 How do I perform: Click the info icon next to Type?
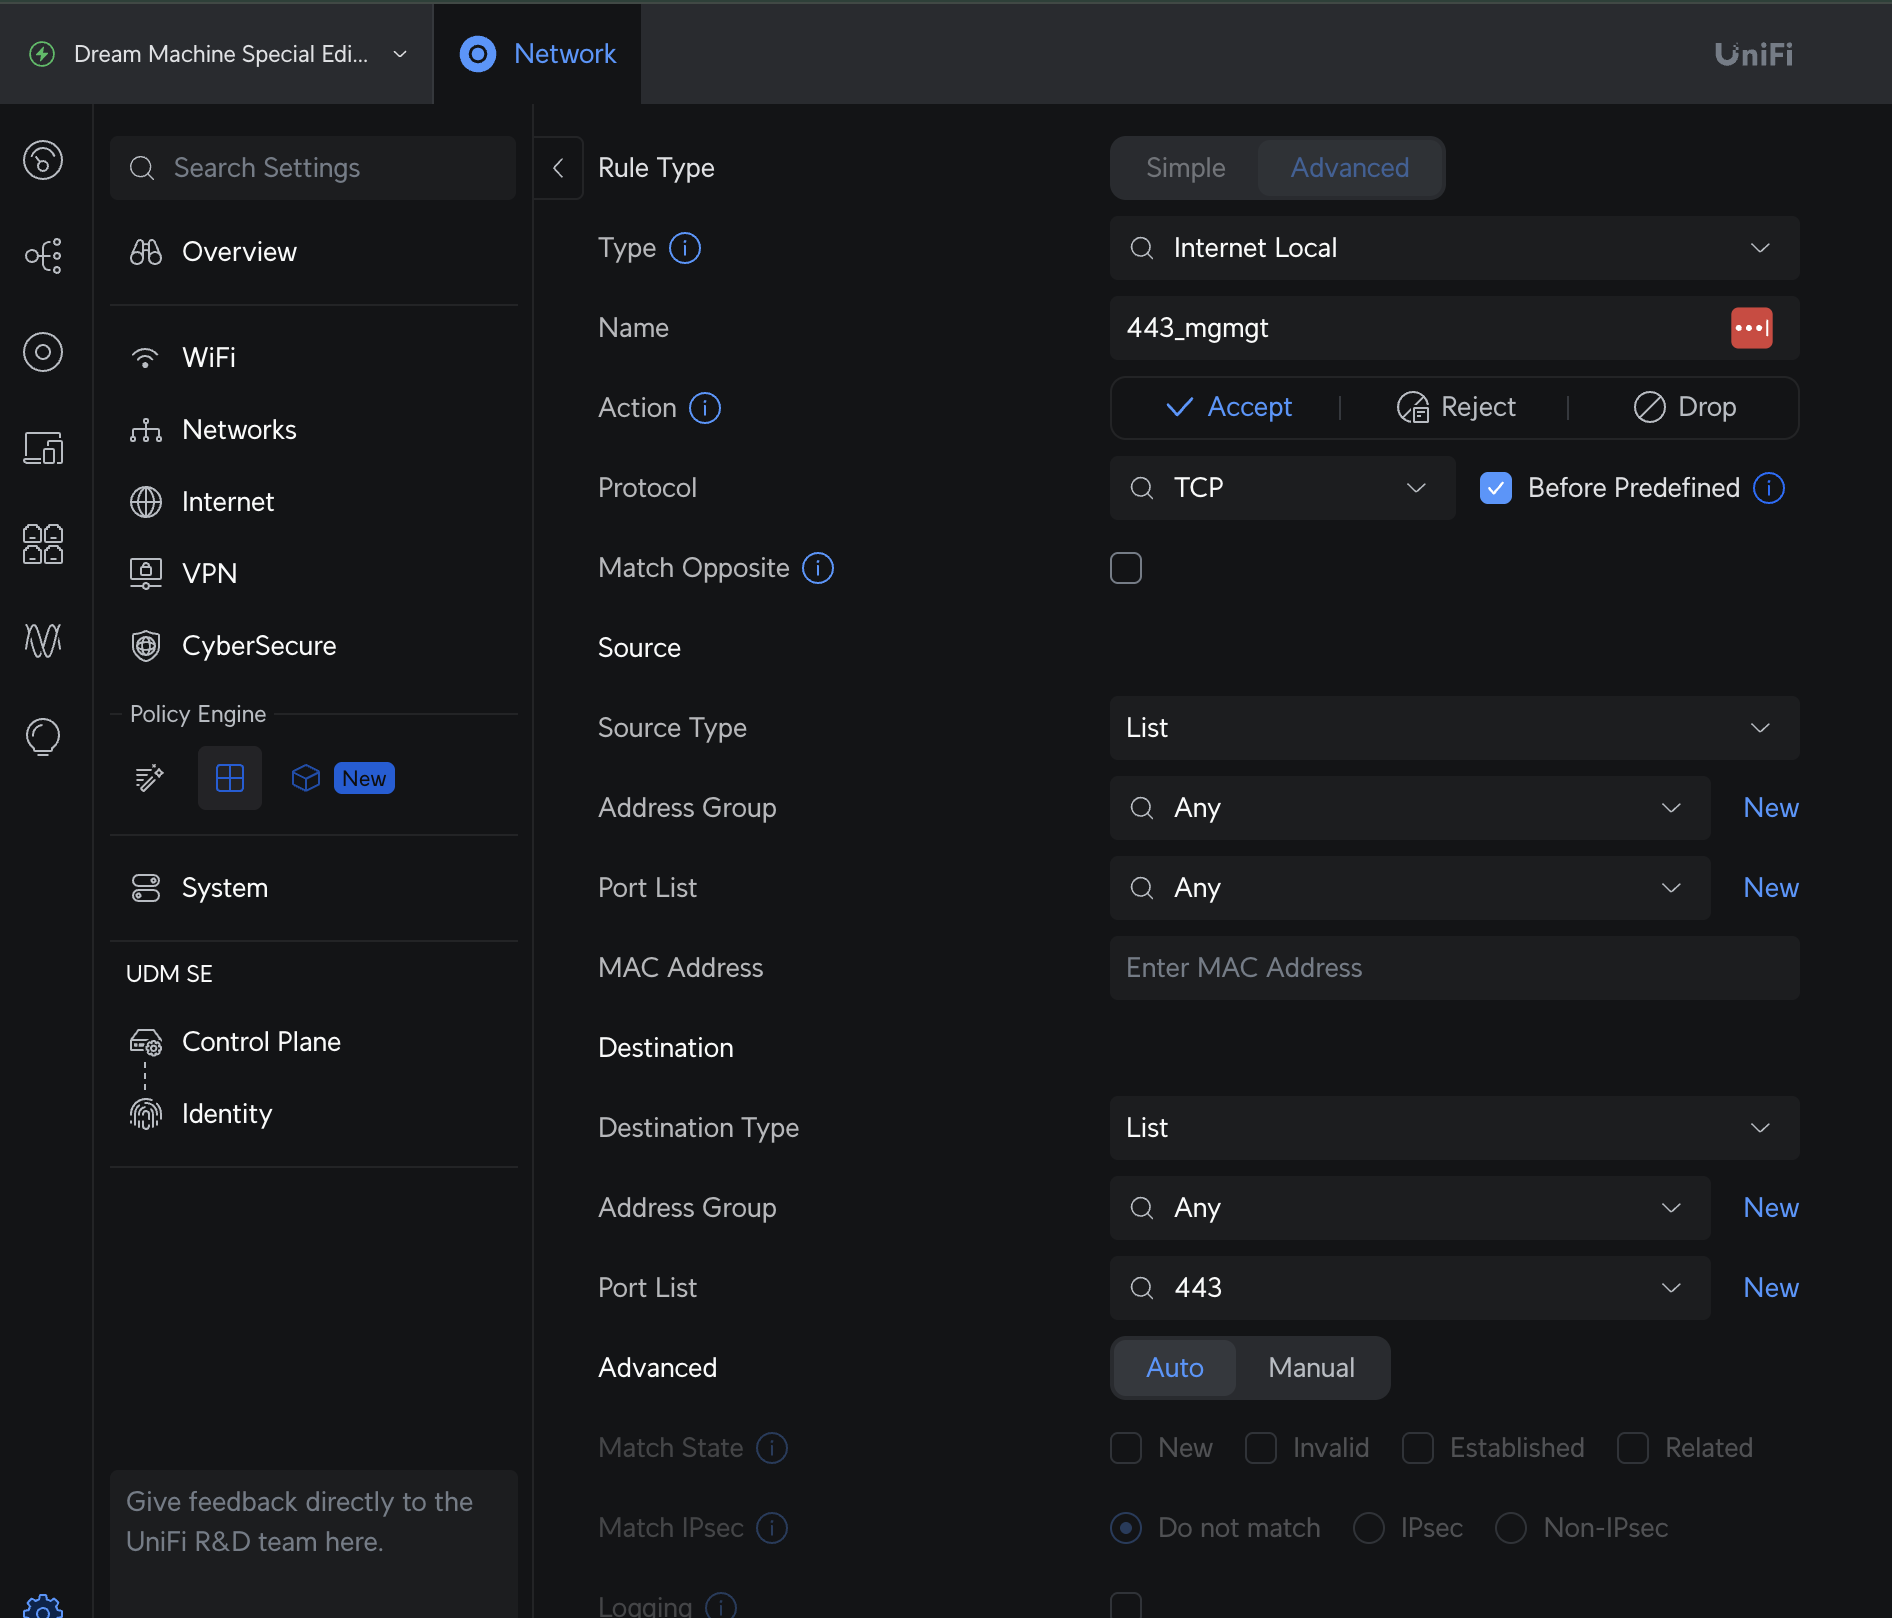tap(685, 248)
